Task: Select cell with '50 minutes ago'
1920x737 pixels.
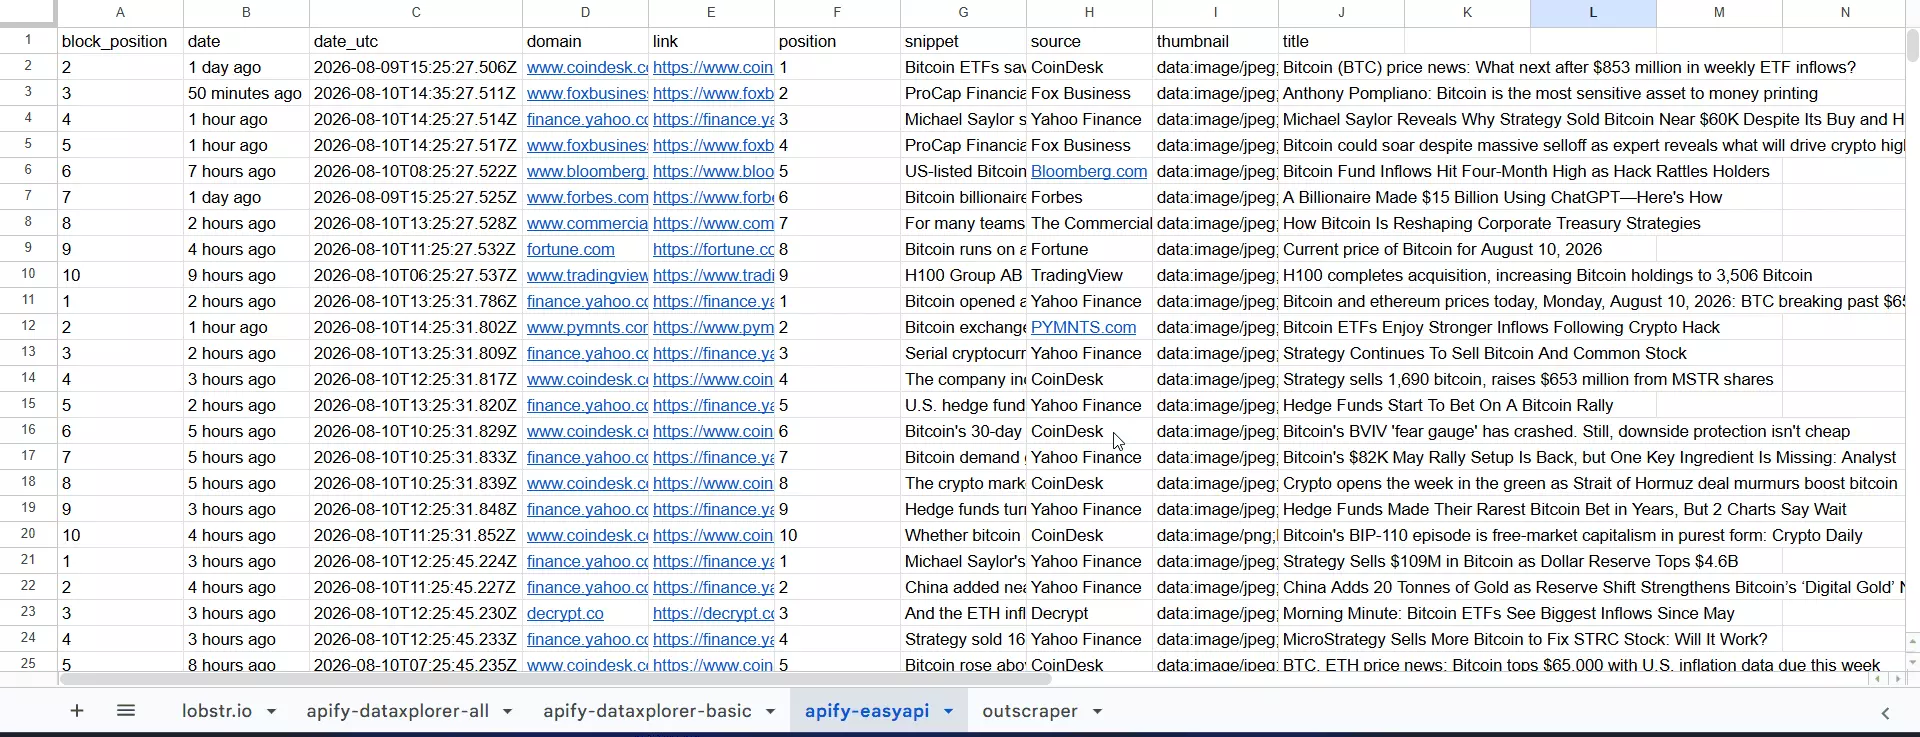Action: pos(246,93)
